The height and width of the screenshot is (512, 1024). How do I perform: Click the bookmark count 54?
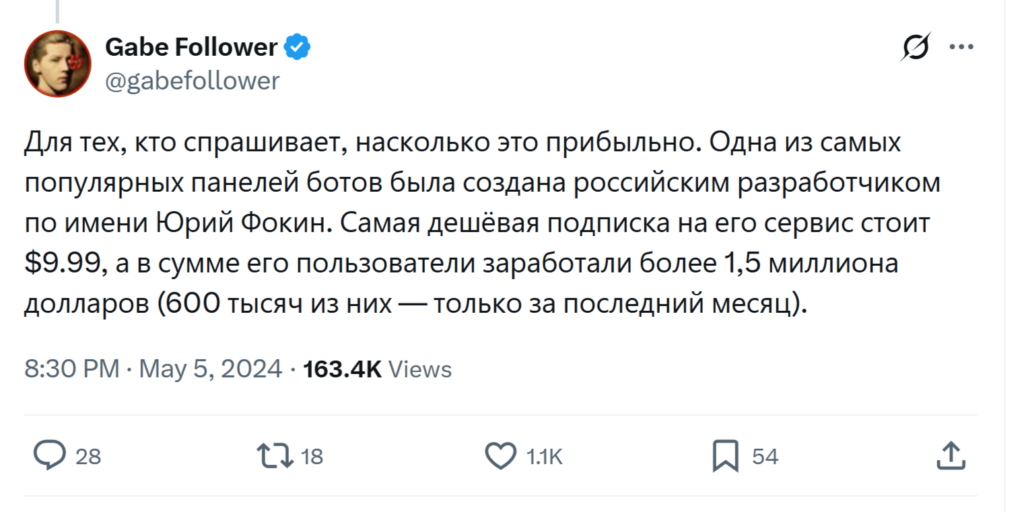(x=765, y=457)
